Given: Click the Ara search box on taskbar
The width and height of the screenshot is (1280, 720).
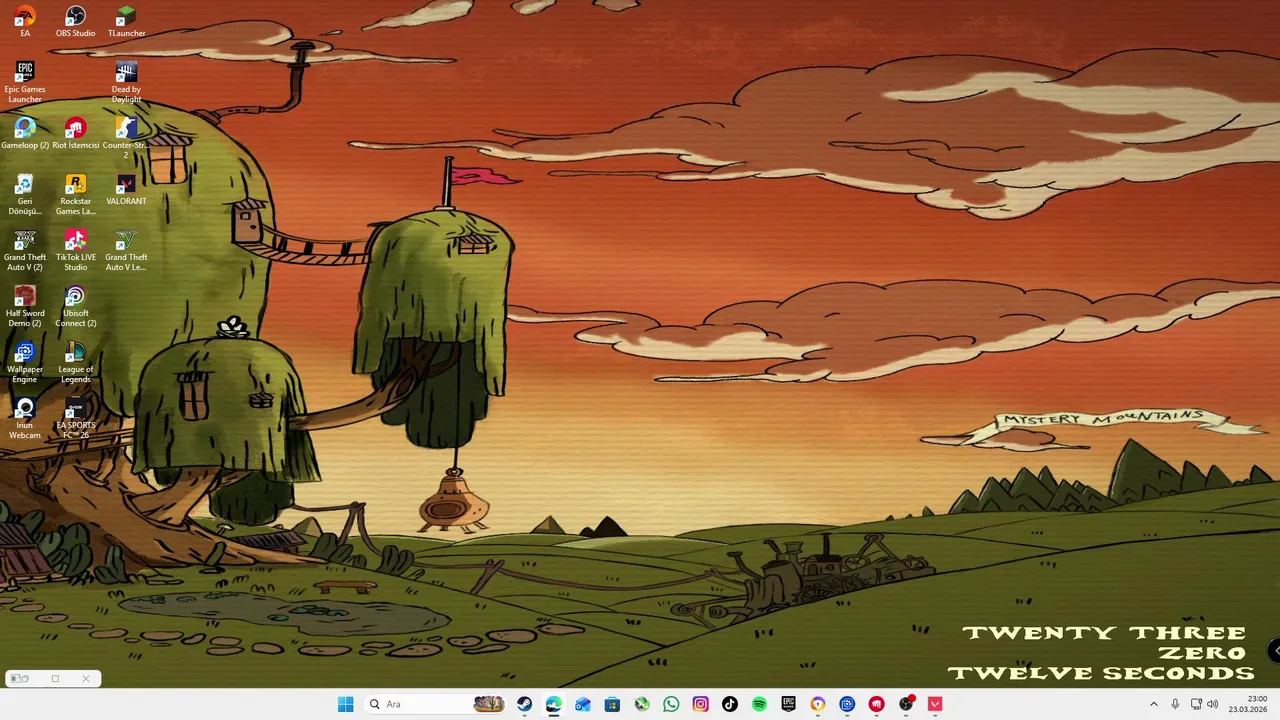Looking at the screenshot, I should 435,704.
